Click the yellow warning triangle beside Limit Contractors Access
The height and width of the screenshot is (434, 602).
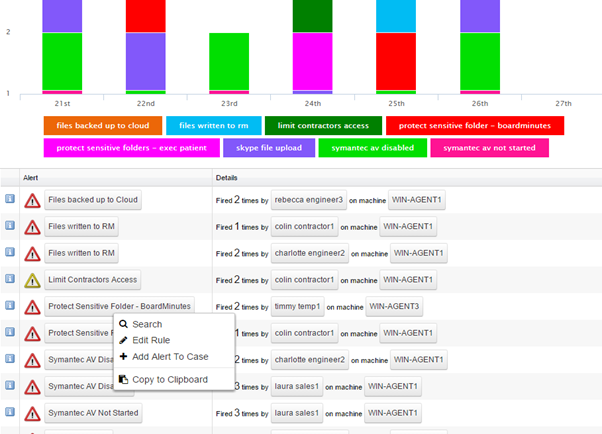coord(32,280)
